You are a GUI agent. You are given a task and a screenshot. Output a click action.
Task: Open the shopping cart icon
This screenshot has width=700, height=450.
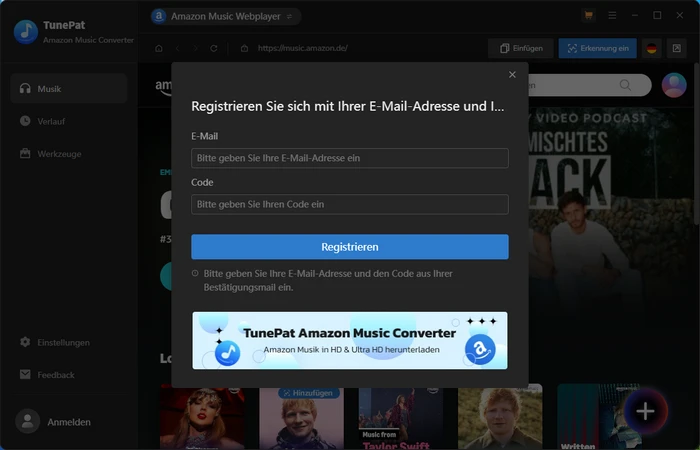coord(589,16)
